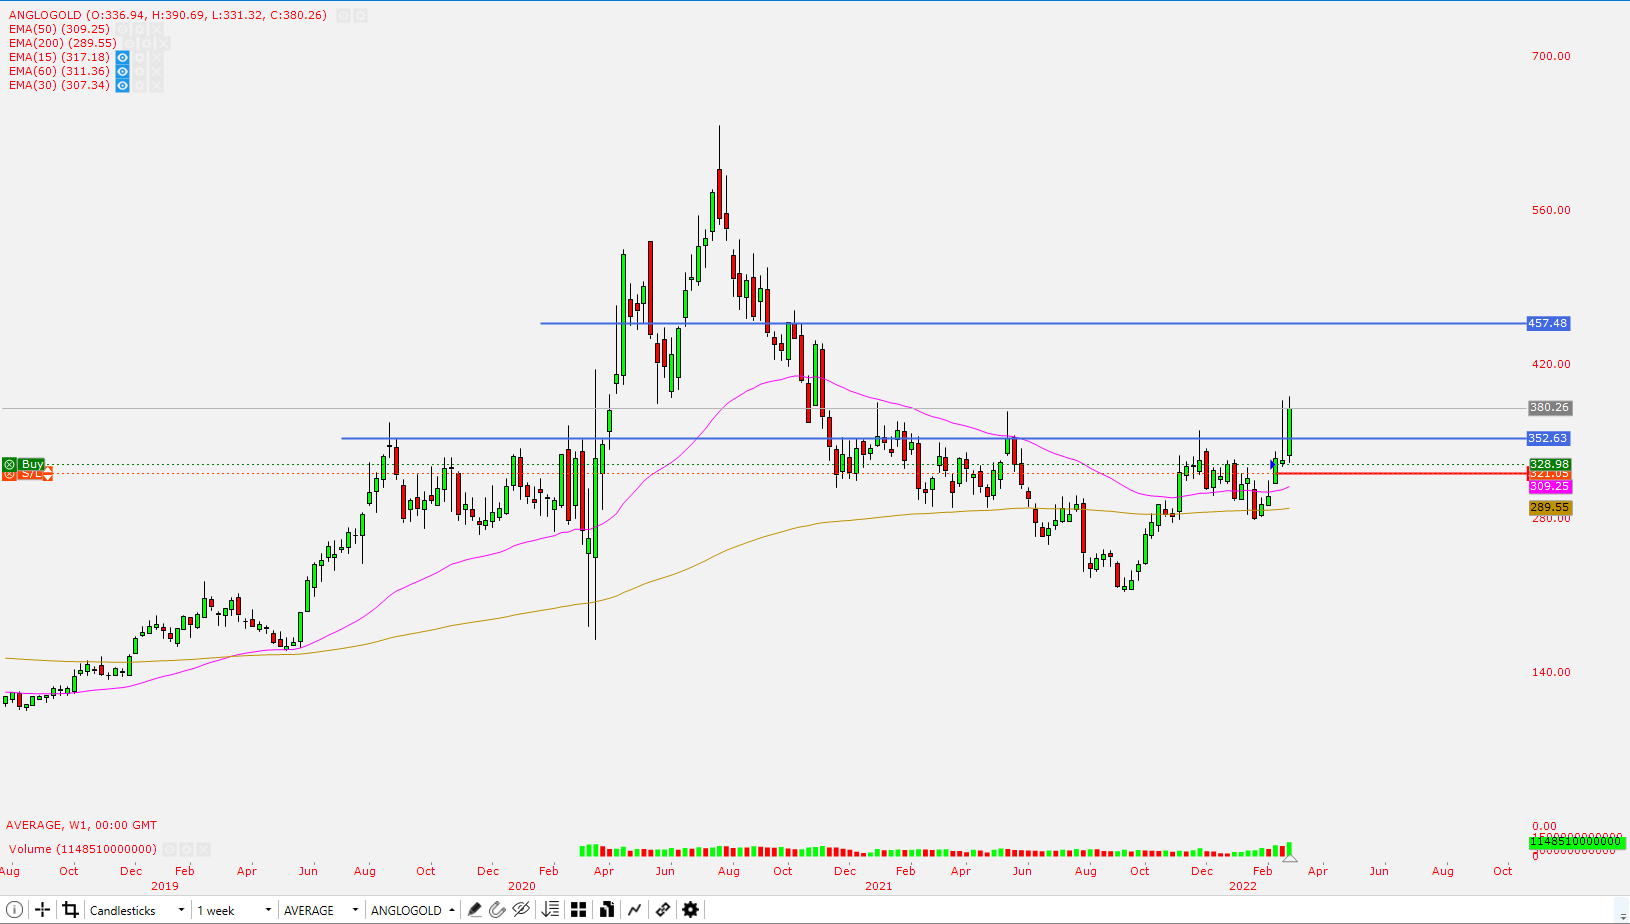Click the chart info icon

[13, 909]
